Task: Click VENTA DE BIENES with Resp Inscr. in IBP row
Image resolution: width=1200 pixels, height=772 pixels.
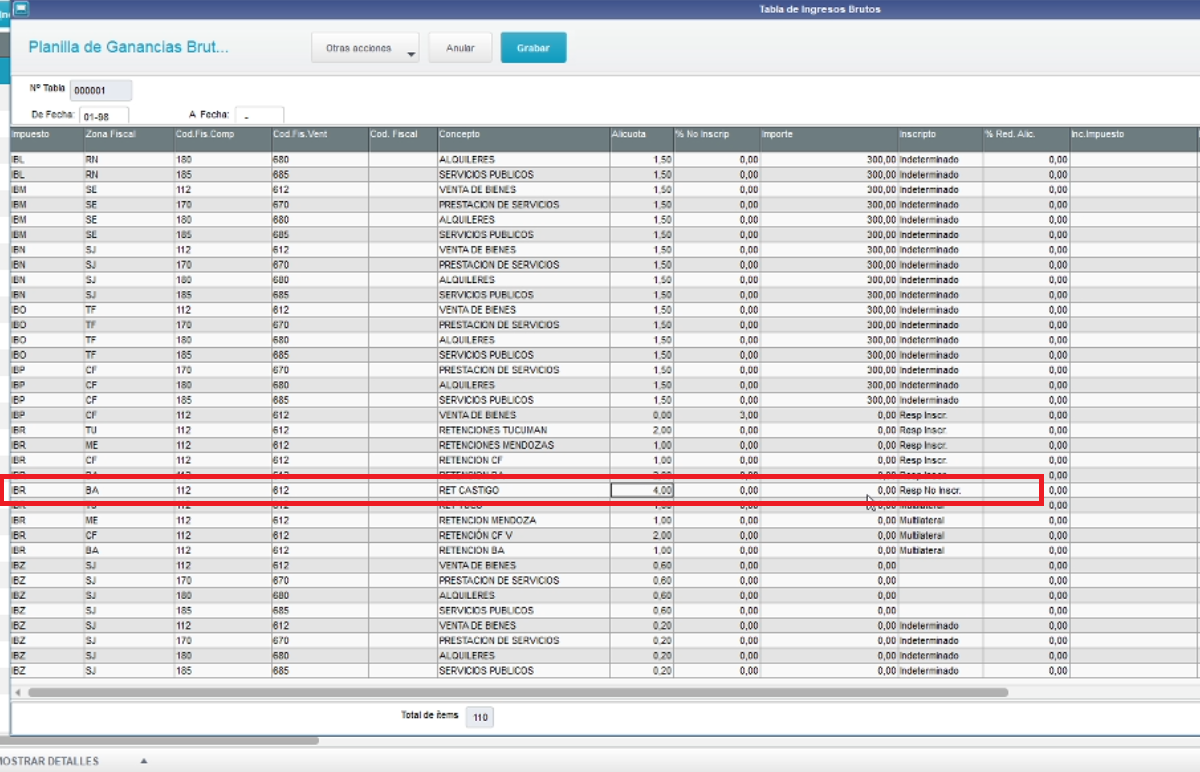Action: [523, 415]
